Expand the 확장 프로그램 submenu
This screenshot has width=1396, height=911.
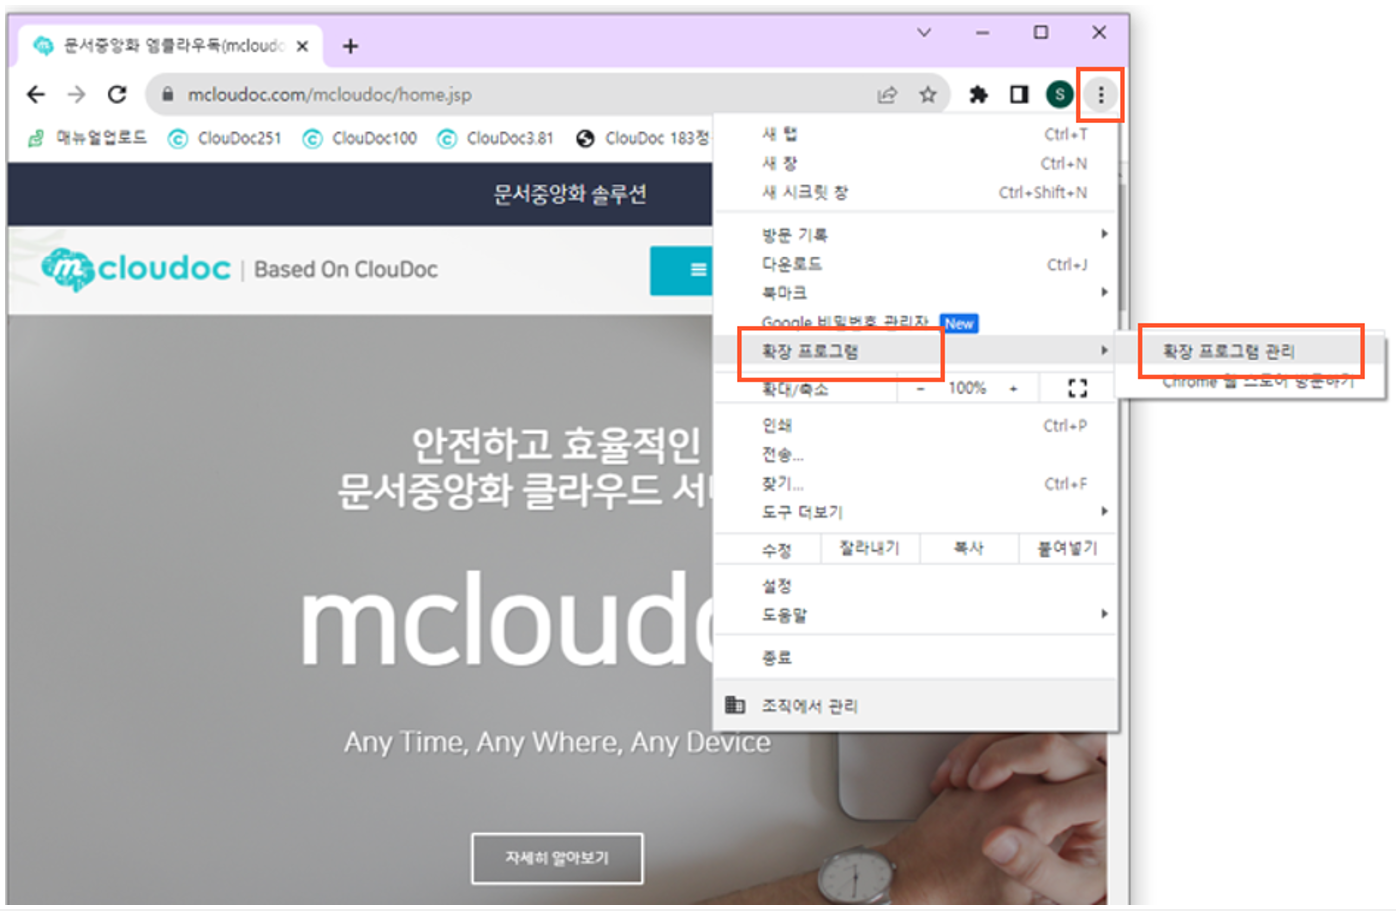pos(916,351)
